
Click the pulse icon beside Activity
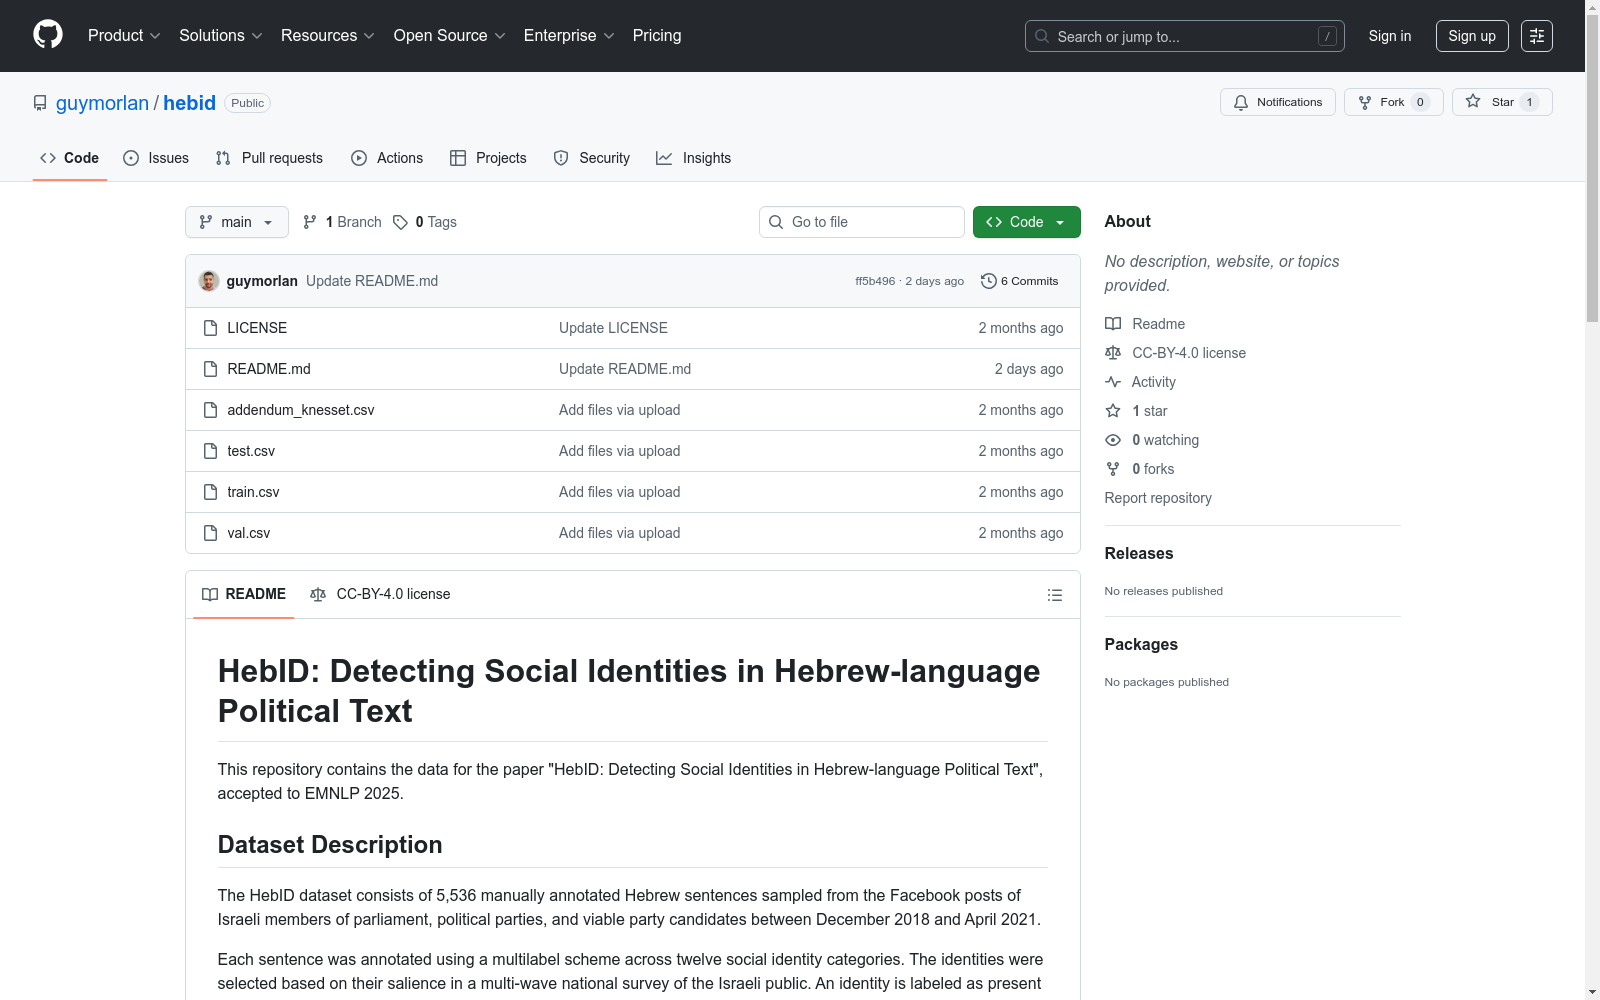pos(1113,382)
